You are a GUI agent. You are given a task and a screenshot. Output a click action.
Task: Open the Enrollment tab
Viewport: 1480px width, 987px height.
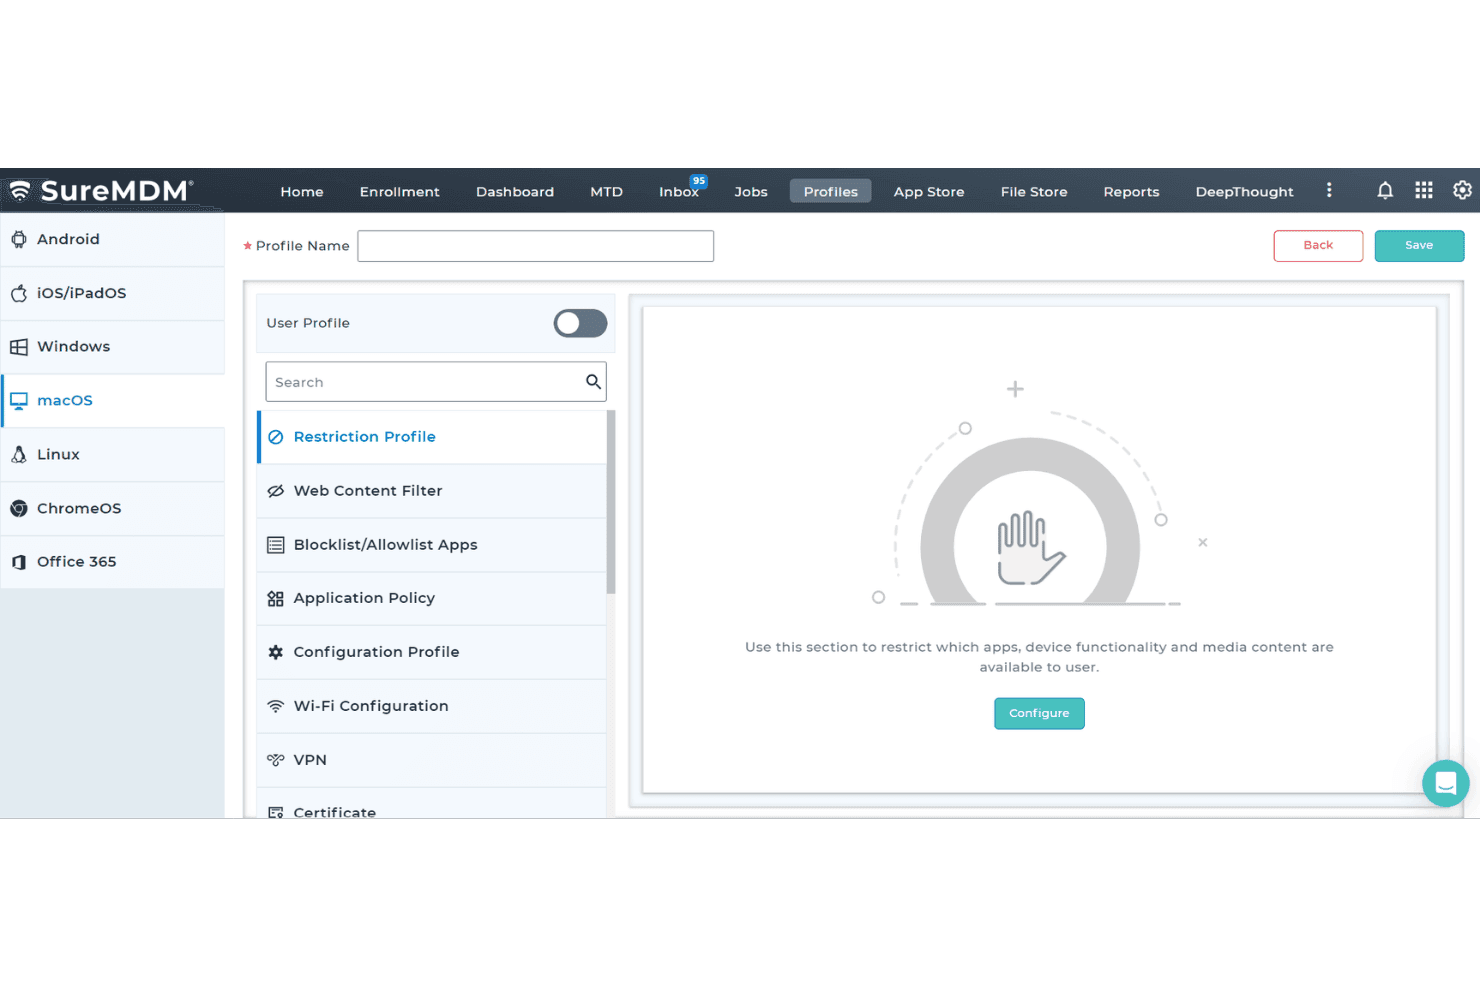point(400,191)
